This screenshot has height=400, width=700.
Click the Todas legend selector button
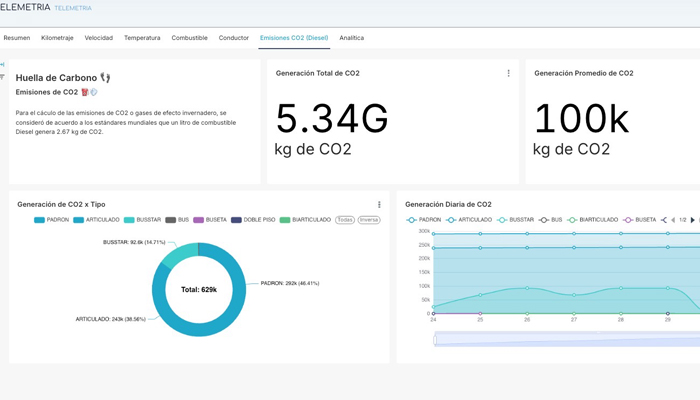point(345,220)
